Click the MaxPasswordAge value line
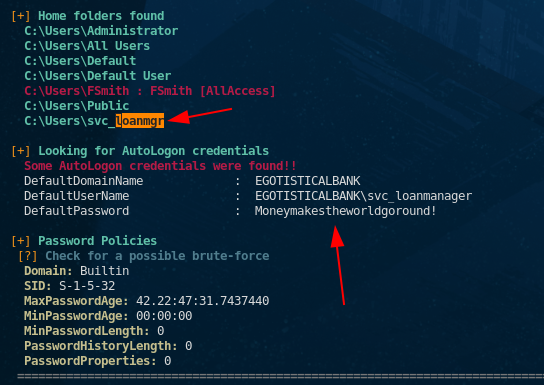The image size is (544, 385). (146, 301)
